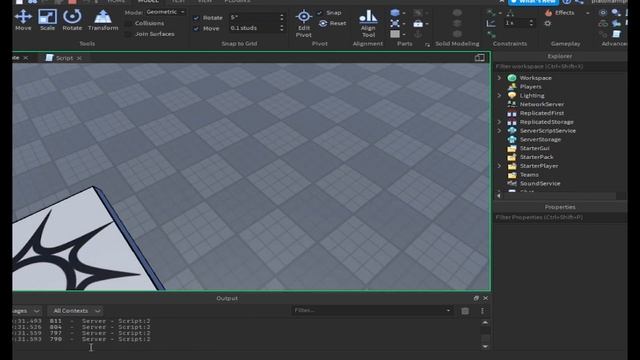
Task: Open the Effects dropdown arrow
Action: click(x=587, y=13)
